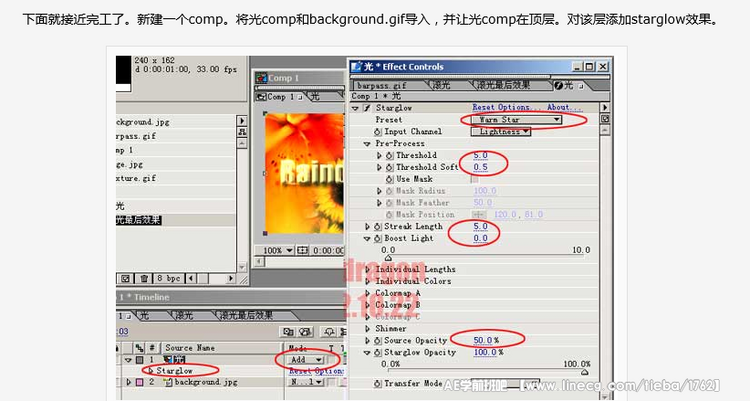Click the Threshold value 5.0
Screen dimensions: 750x401
480,156
